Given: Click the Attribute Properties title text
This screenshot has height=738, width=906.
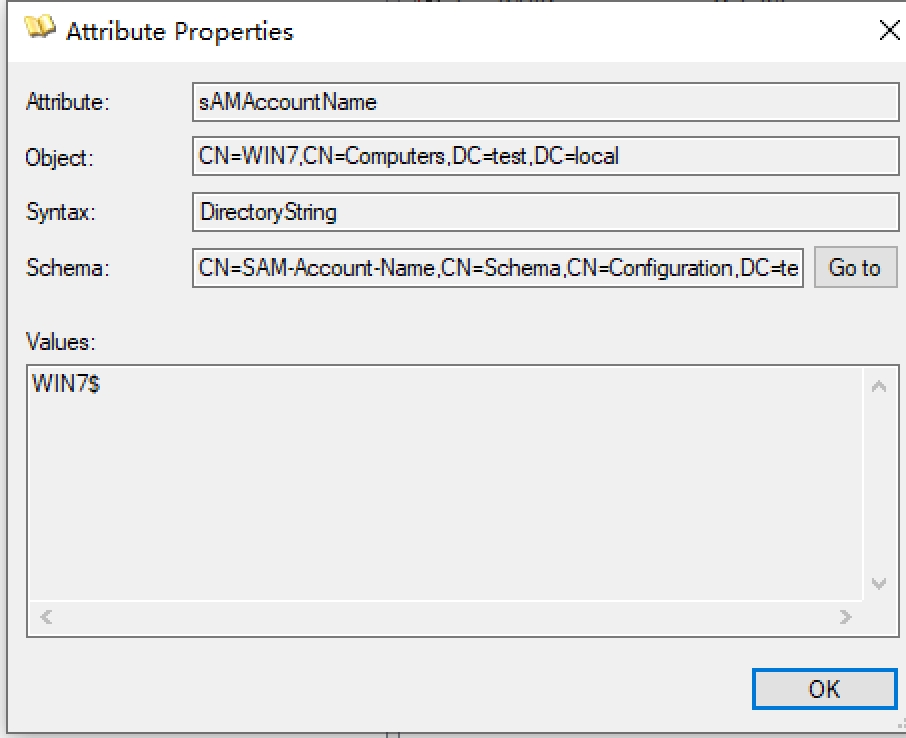Looking at the screenshot, I should pyautogui.click(x=180, y=31).
